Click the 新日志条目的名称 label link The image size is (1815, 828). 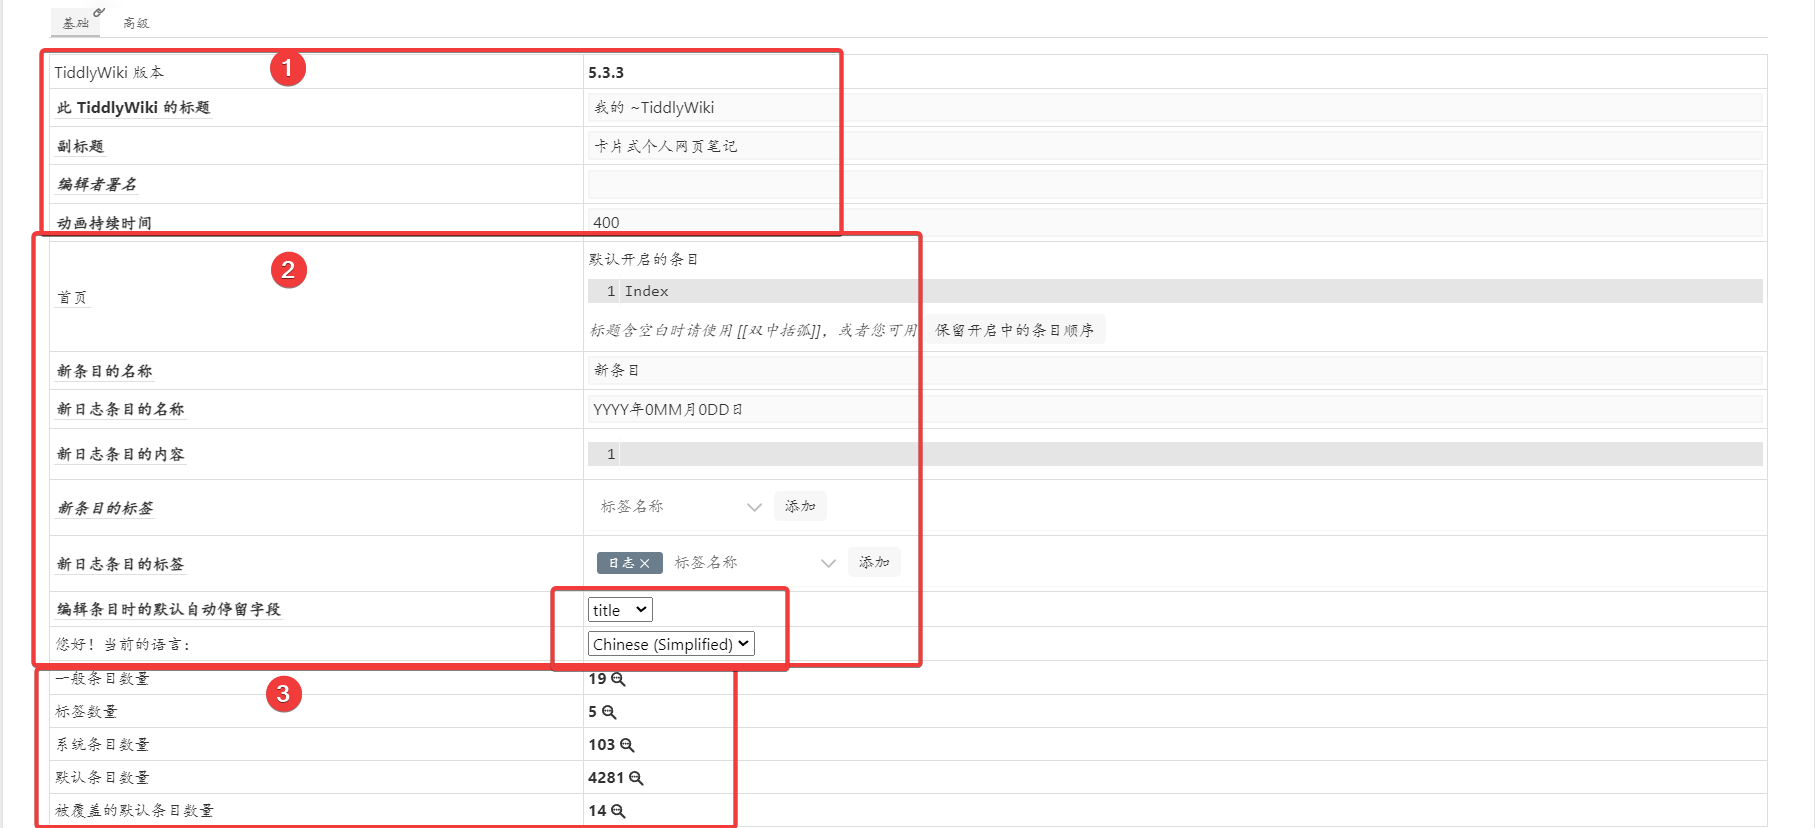[x=120, y=409]
